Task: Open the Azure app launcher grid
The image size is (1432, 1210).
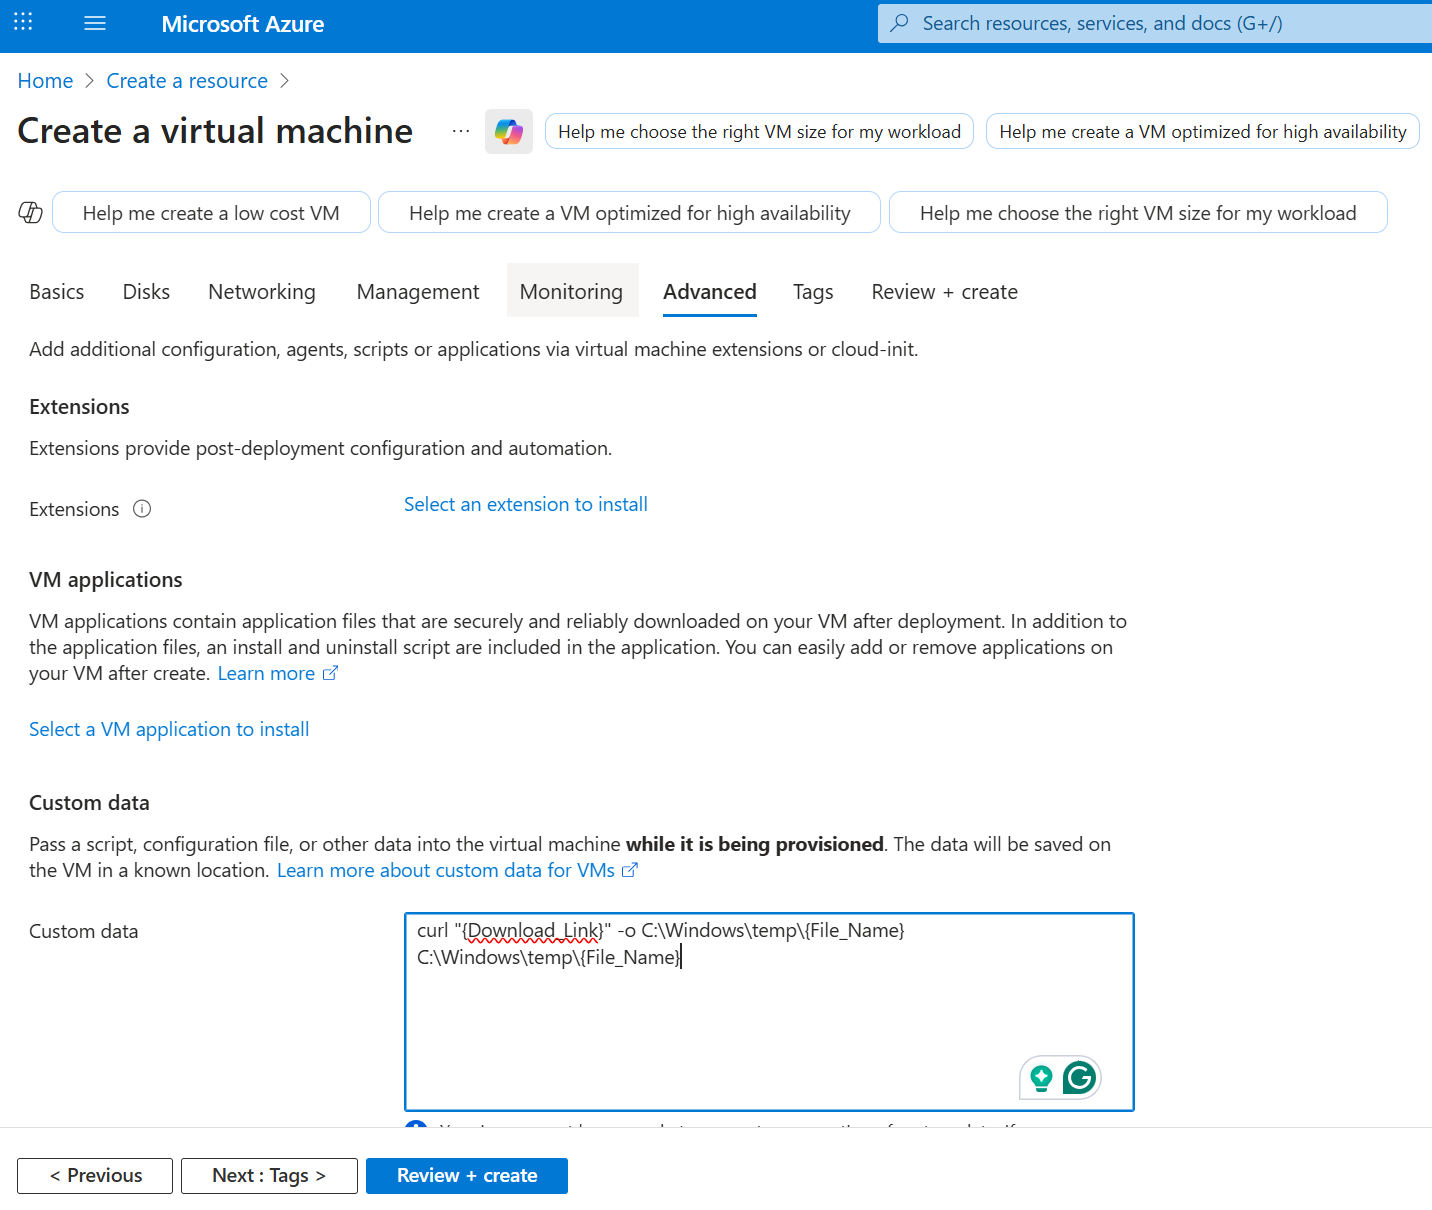Action: (x=22, y=22)
